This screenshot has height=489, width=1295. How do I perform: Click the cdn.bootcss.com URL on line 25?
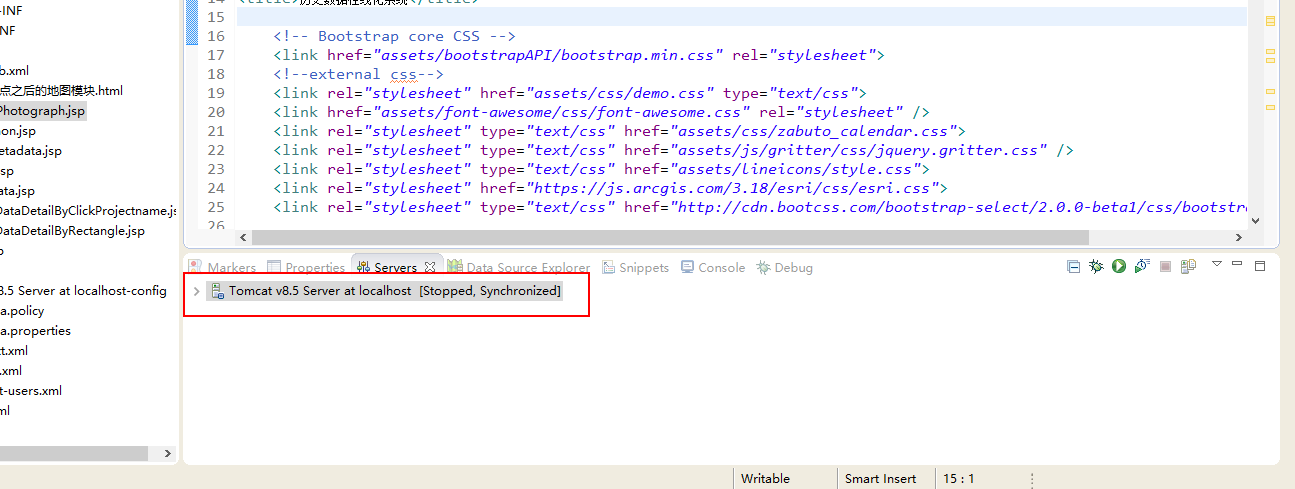pos(960,207)
